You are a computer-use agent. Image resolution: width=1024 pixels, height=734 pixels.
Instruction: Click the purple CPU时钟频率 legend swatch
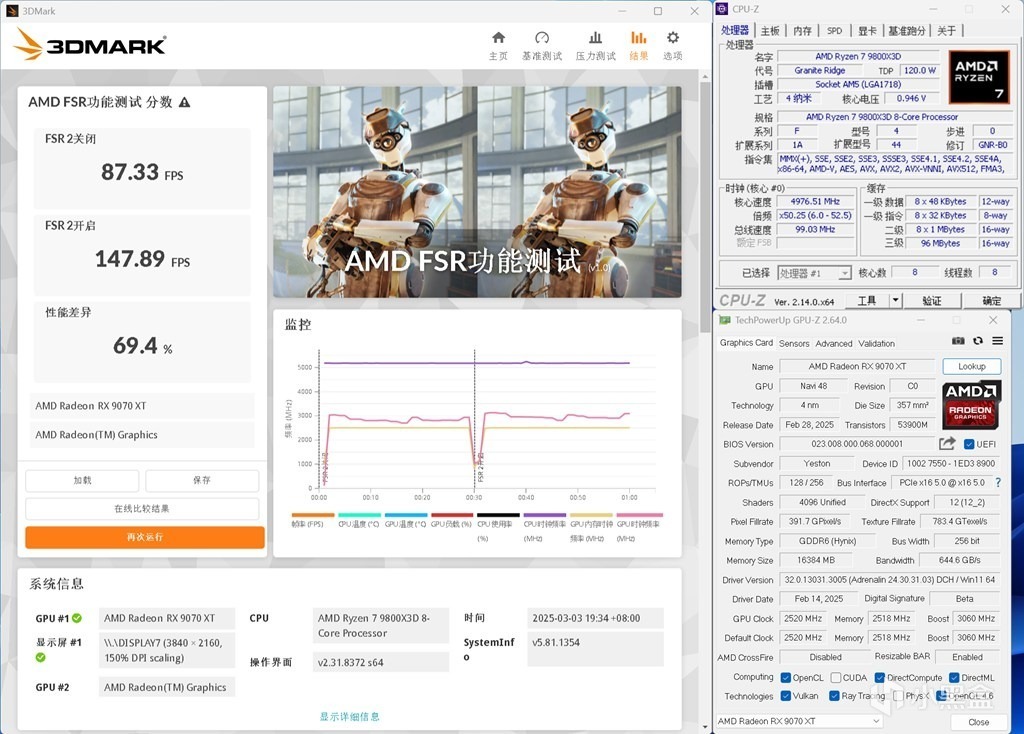click(545, 515)
